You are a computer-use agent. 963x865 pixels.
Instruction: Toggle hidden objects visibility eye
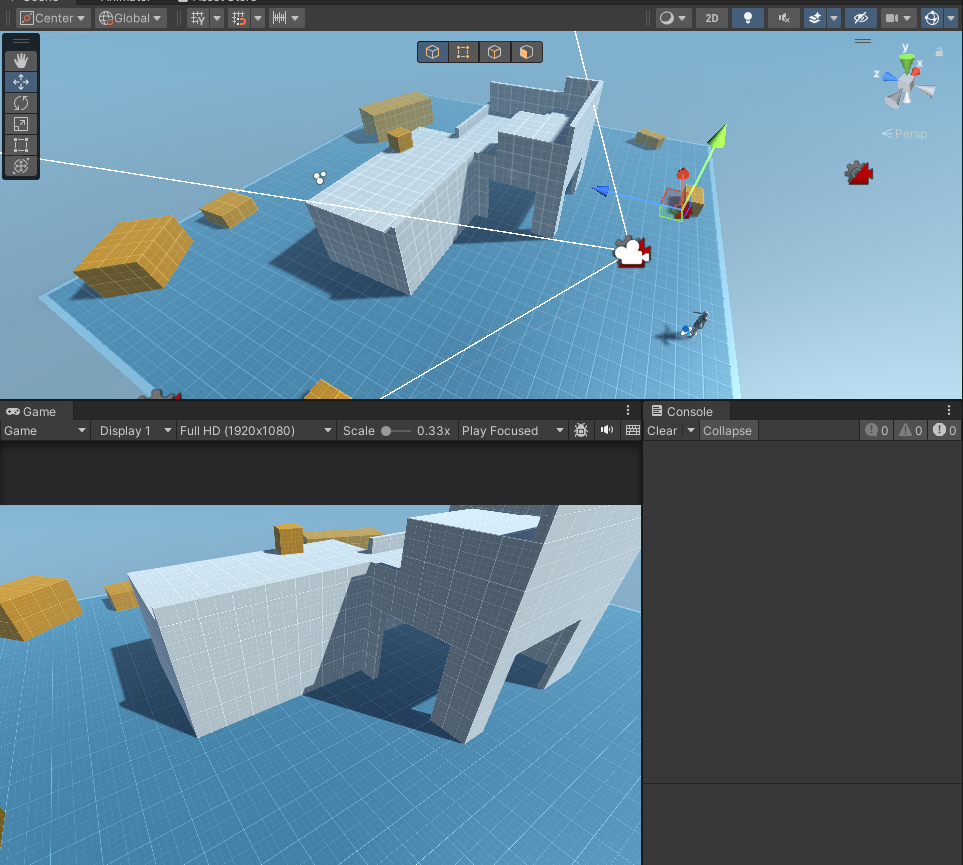pos(860,18)
